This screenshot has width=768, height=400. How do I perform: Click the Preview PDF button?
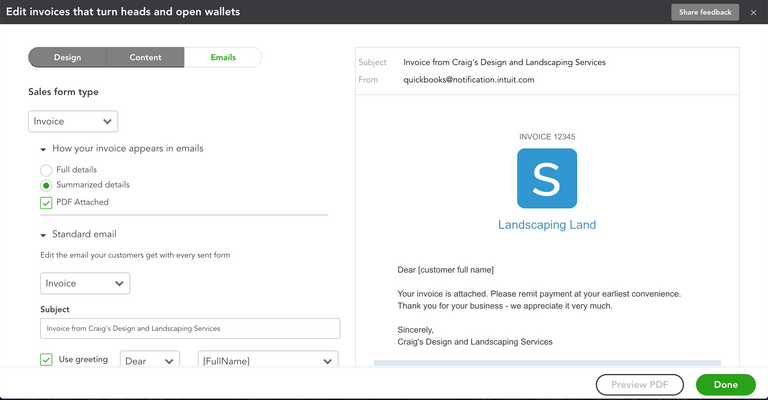(x=639, y=385)
